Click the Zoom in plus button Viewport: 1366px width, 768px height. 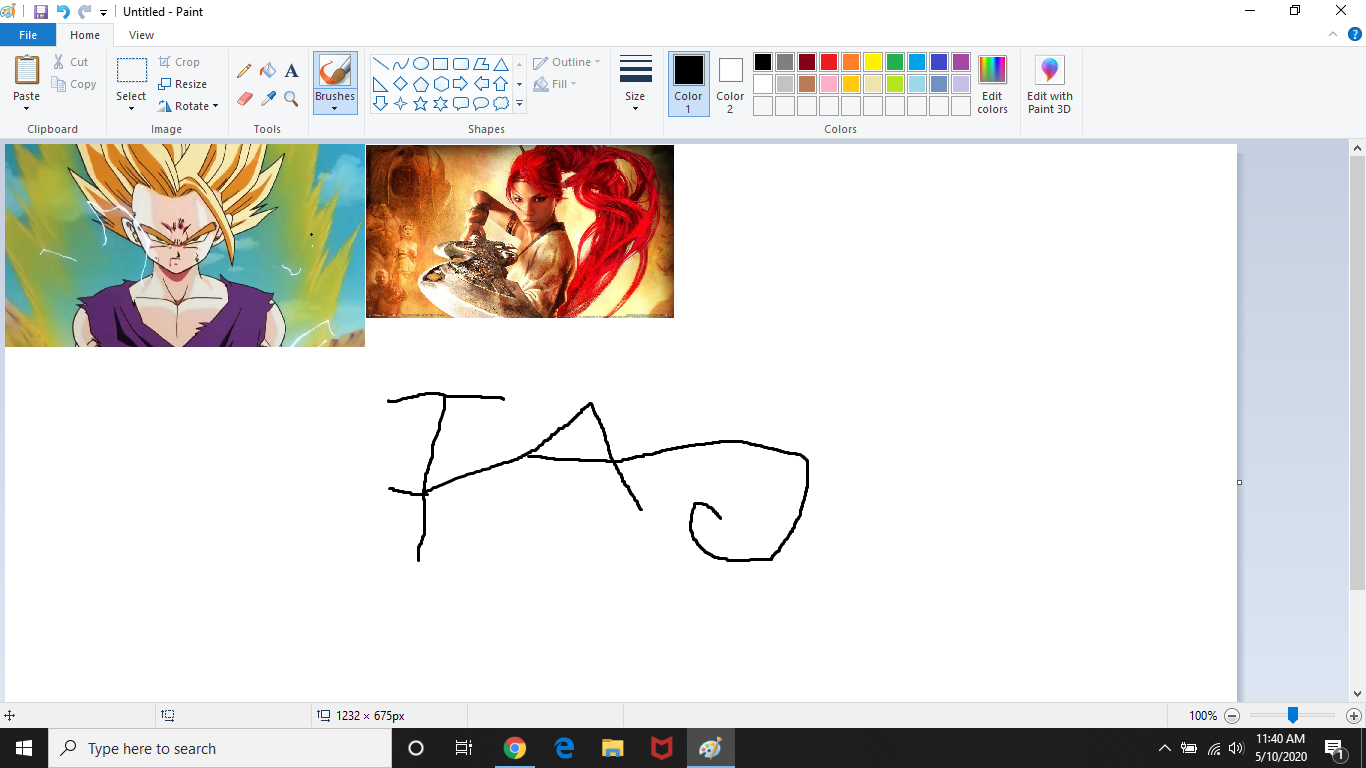(x=1354, y=716)
